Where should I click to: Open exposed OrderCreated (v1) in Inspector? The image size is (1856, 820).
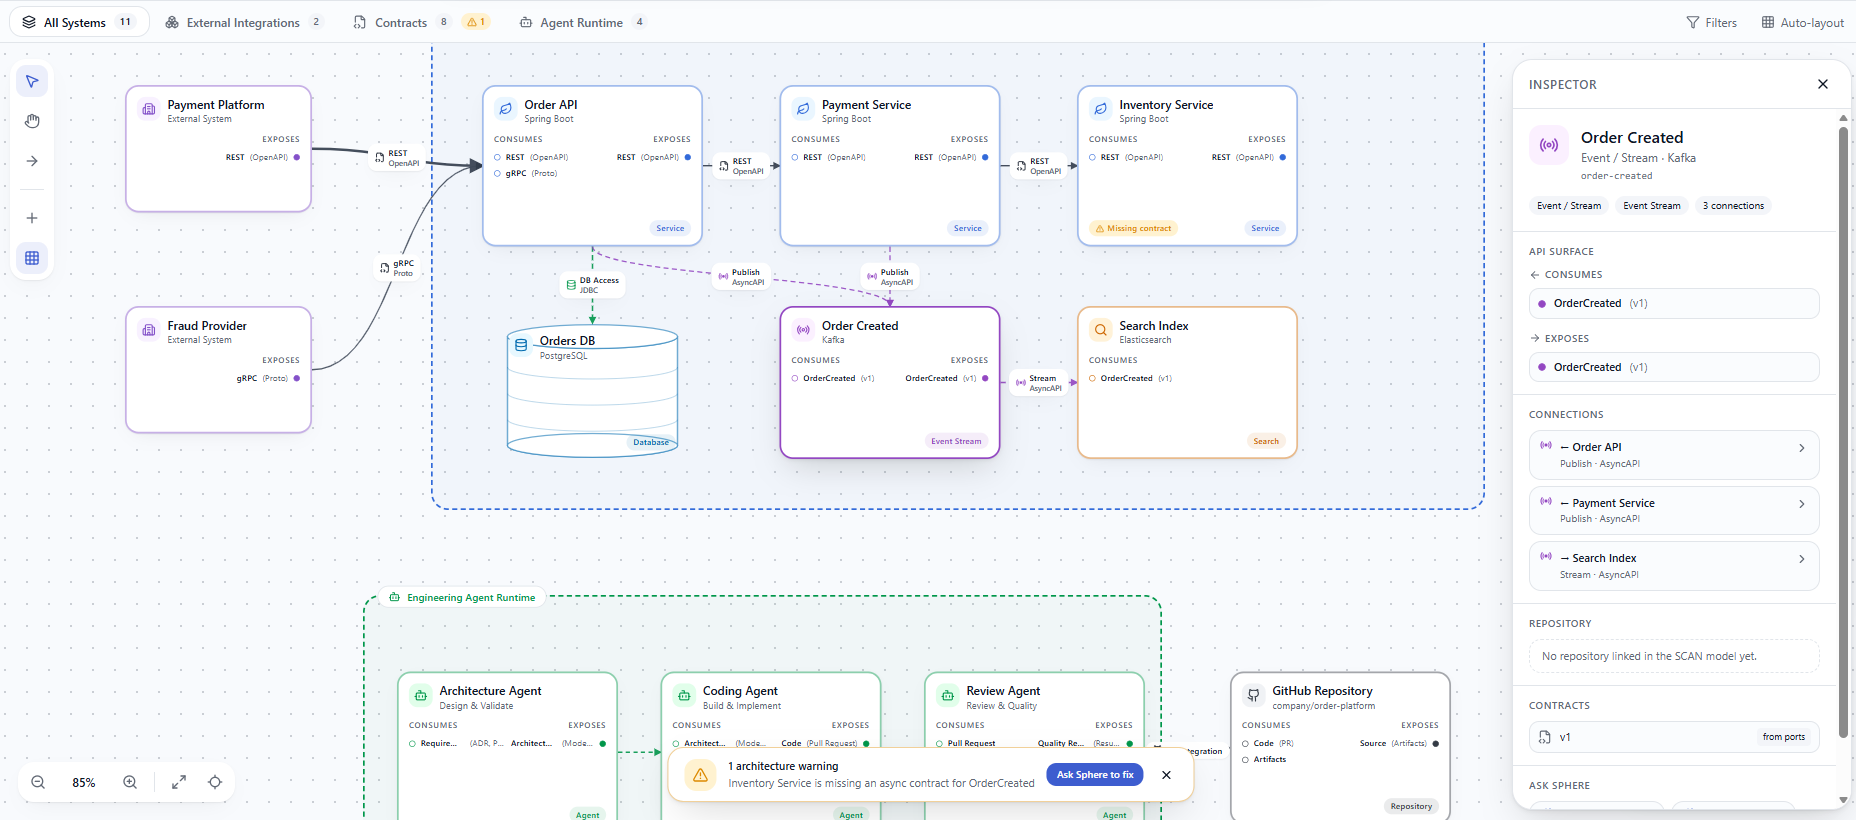[1674, 367]
